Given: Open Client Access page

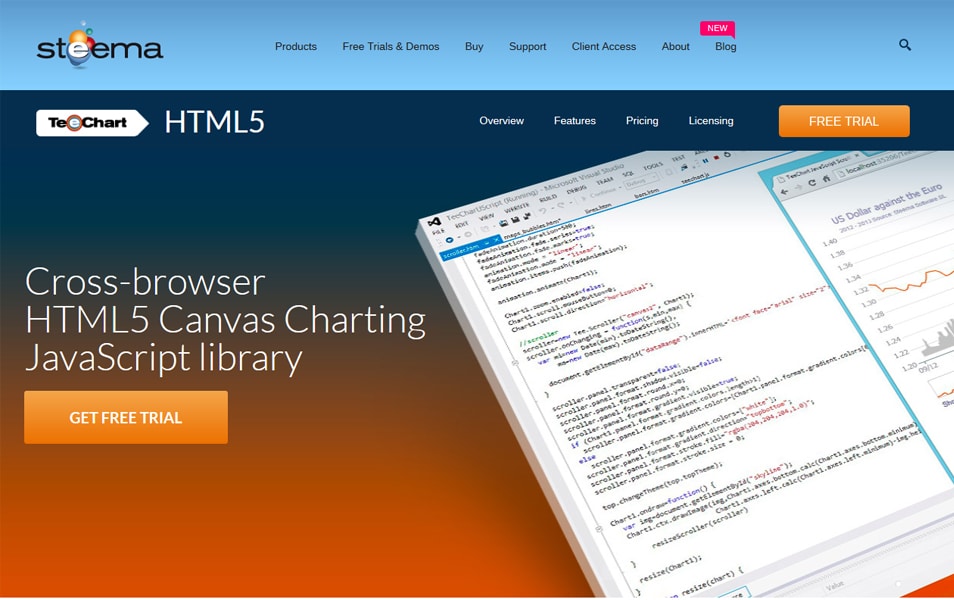Looking at the screenshot, I should click(604, 46).
